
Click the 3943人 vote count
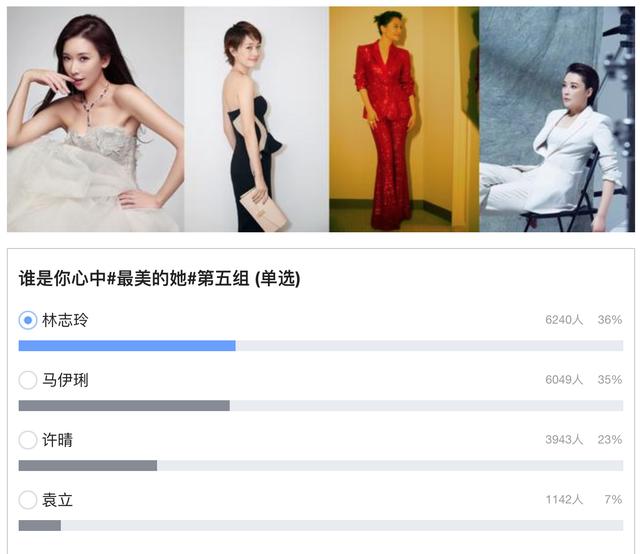pyautogui.click(x=564, y=440)
